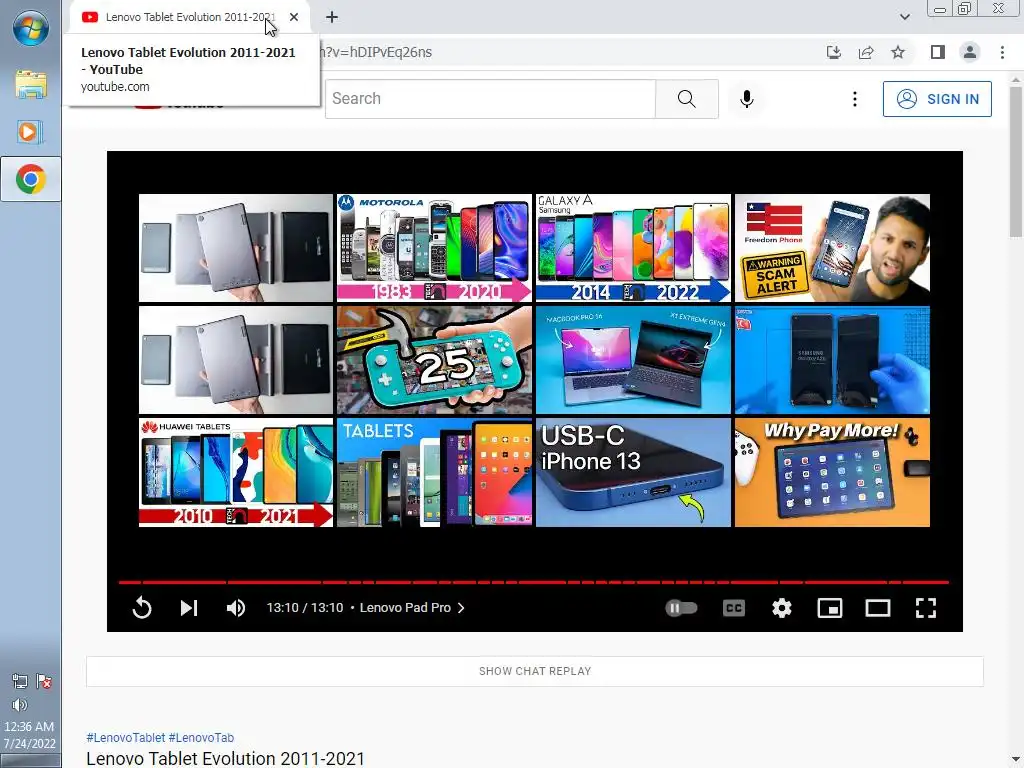This screenshot has height=768, width=1024.
Task: Click Chrome icon in taskbar
Action: 31,179
